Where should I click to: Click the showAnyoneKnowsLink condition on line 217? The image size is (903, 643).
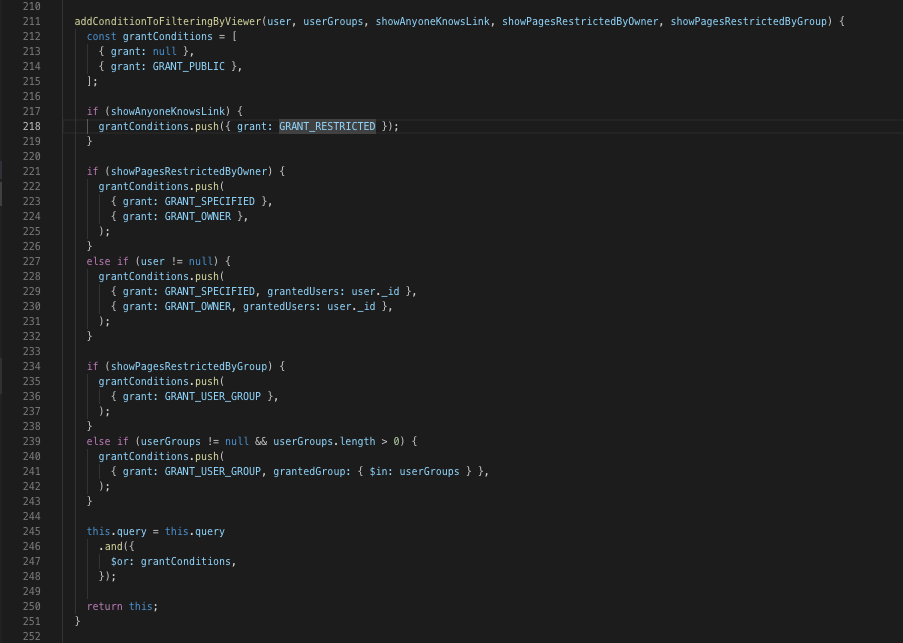tap(168, 111)
